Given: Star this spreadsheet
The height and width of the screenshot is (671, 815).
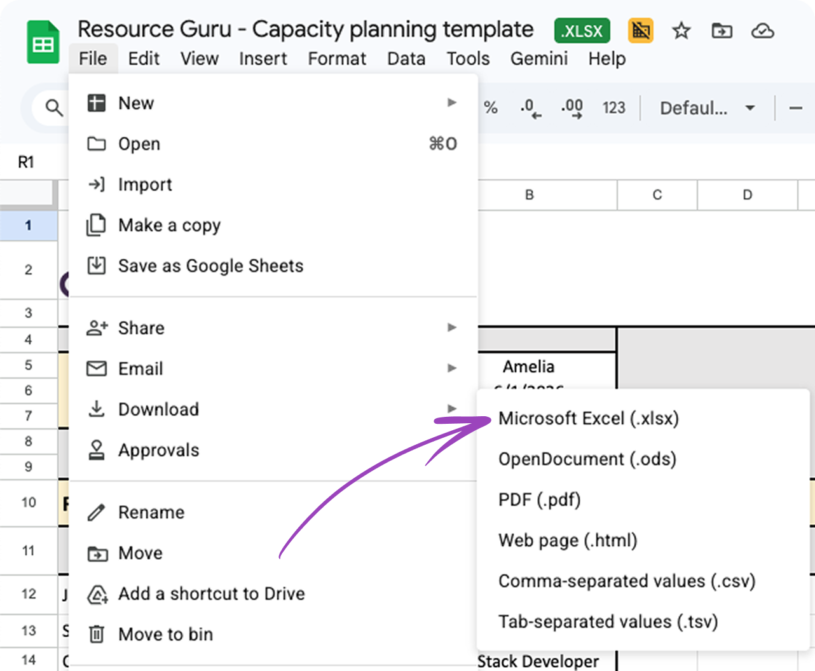Looking at the screenshot, I should click(681, 31).
